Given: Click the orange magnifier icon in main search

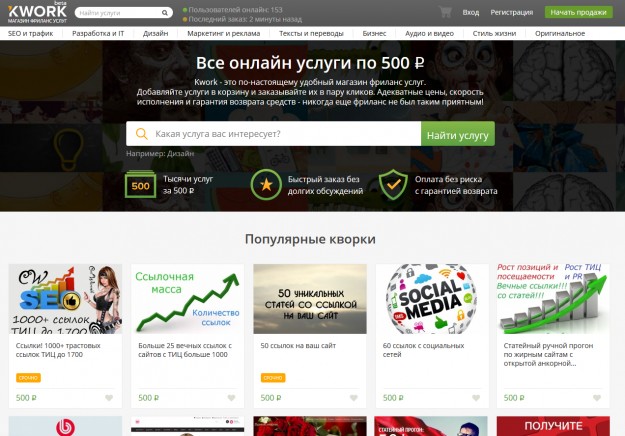Looking at the screenshot, I should tap(142, 134).
